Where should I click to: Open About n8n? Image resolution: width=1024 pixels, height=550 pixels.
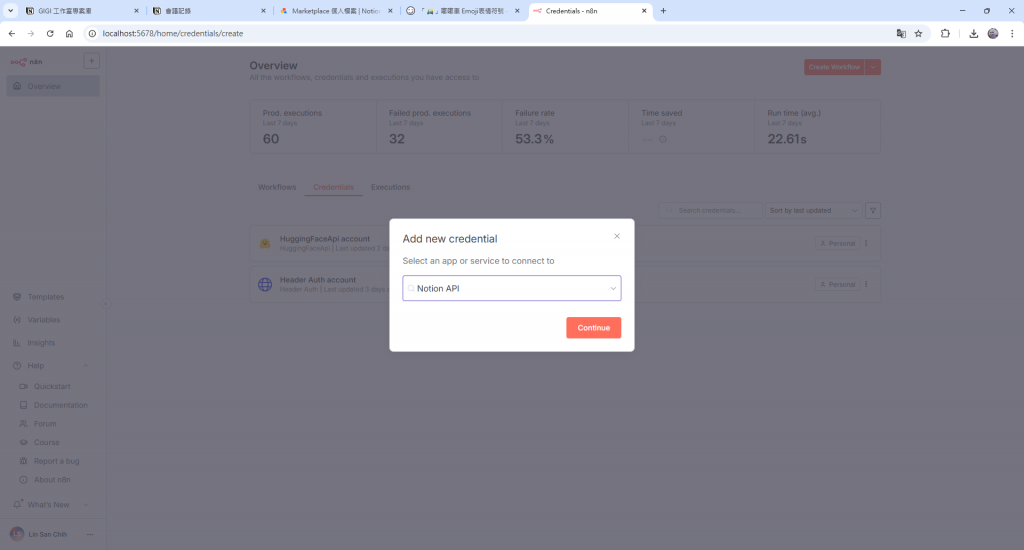(x=52, y=479)
